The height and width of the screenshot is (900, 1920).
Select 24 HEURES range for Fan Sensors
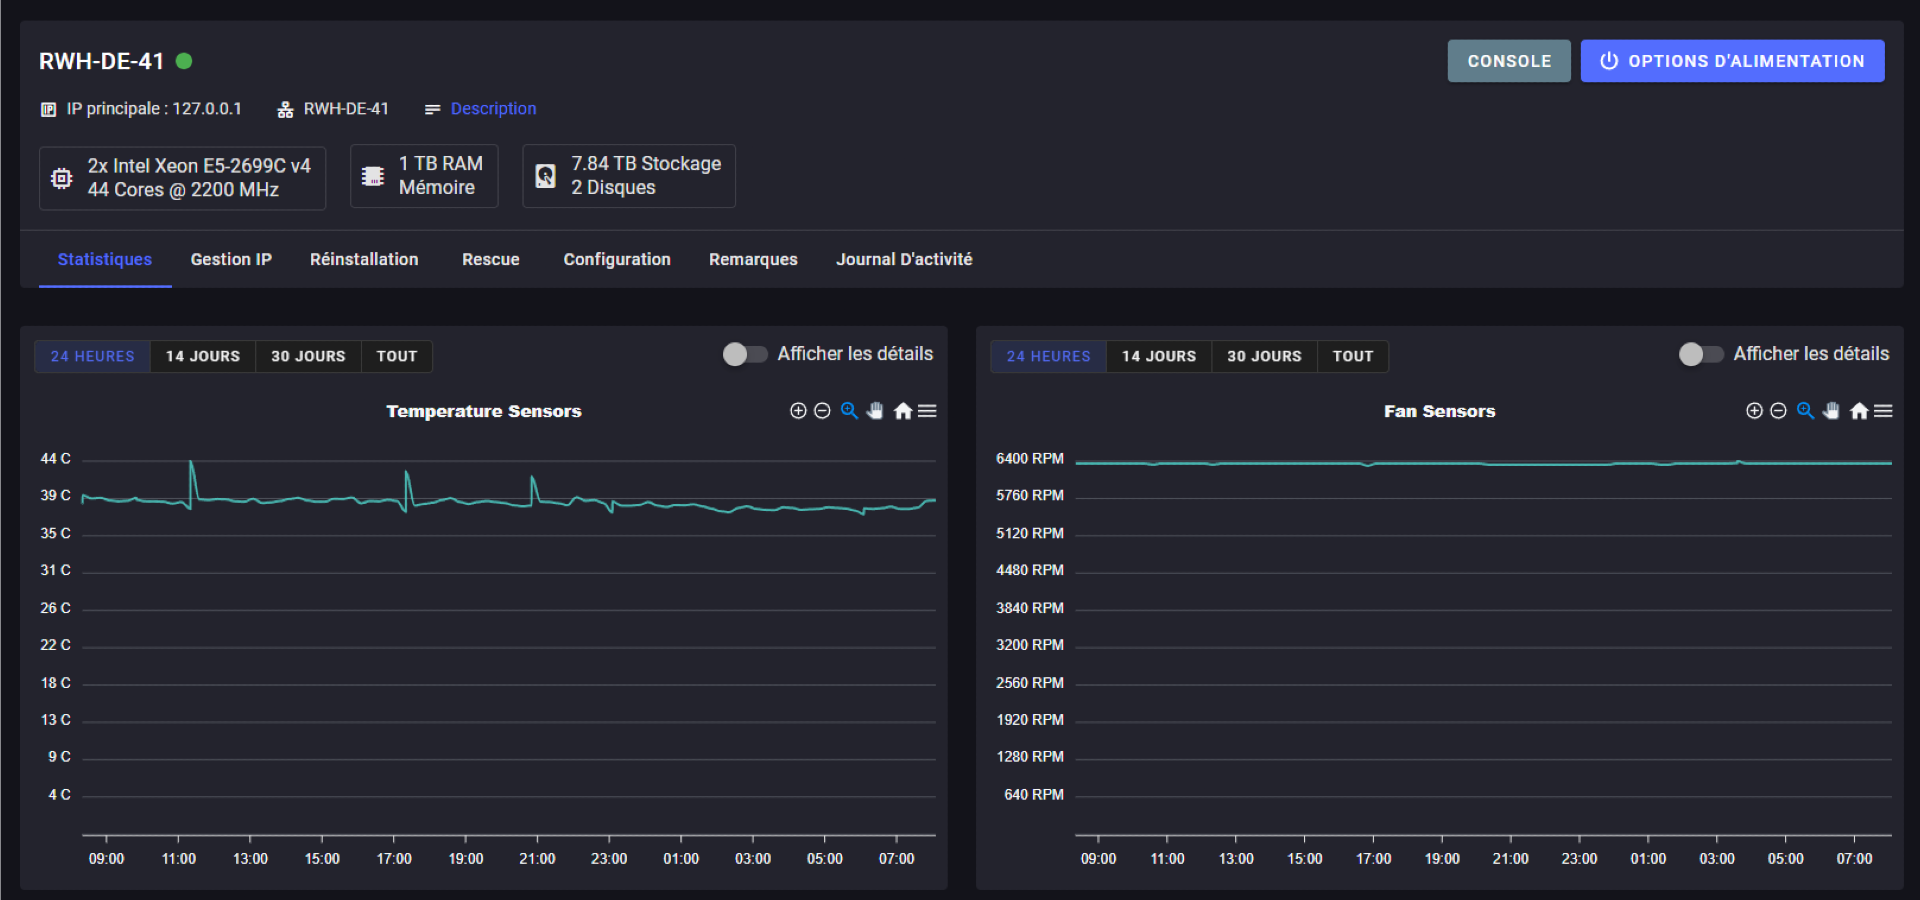[1049, 356]
